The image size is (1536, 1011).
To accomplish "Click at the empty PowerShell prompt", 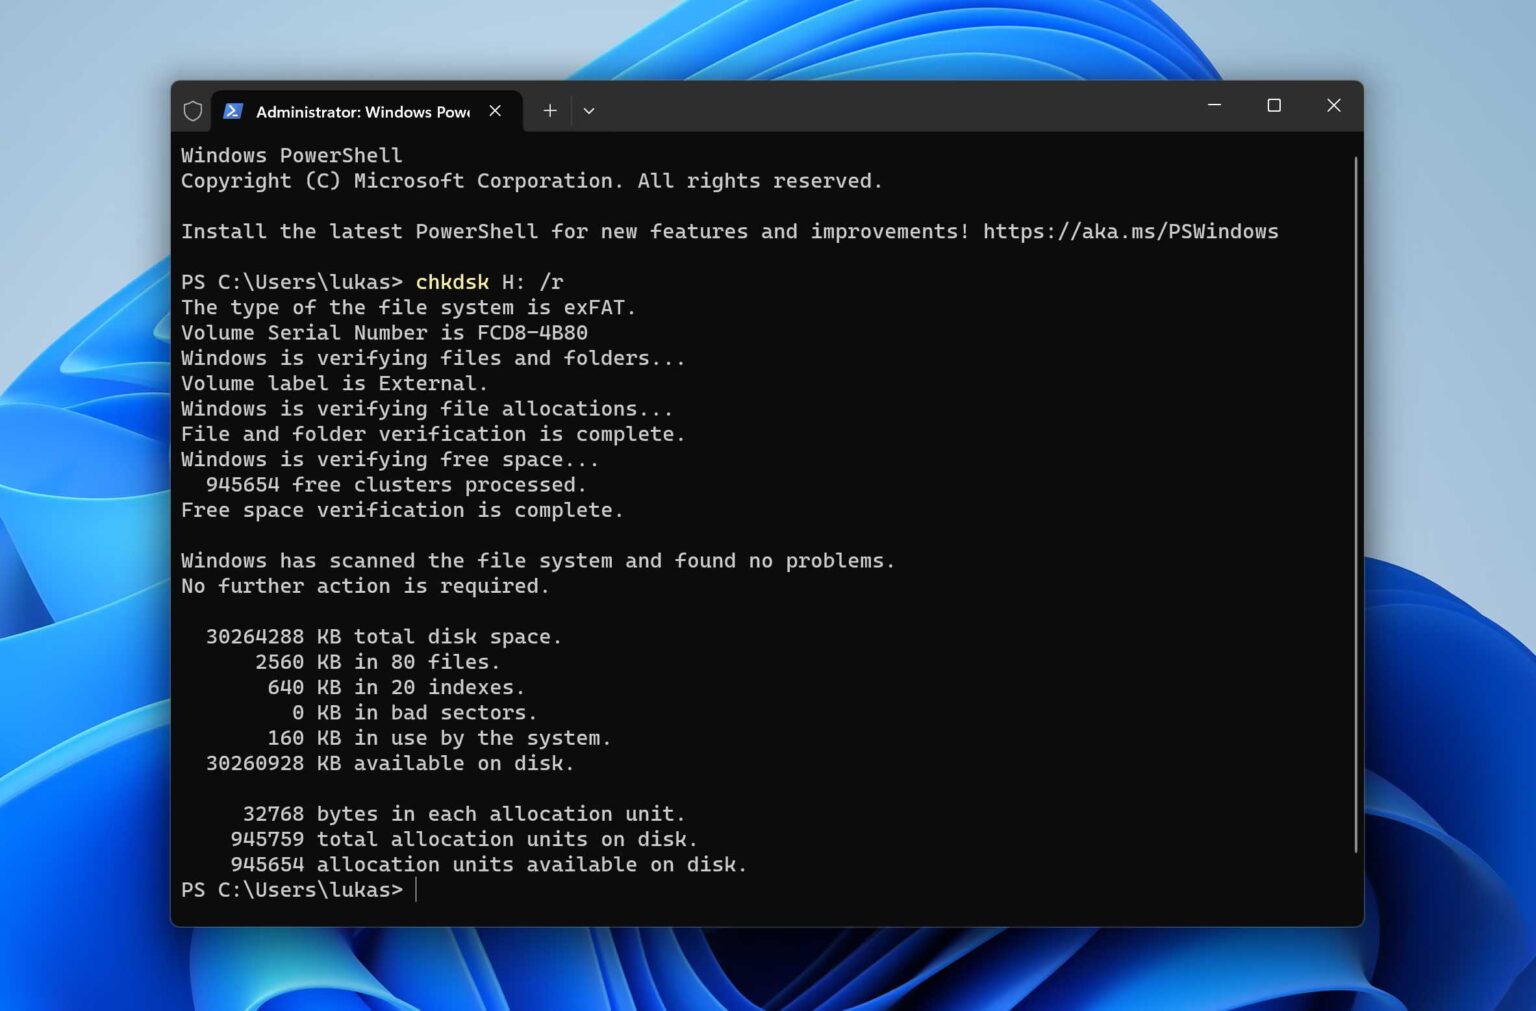I will pos(300,889).
